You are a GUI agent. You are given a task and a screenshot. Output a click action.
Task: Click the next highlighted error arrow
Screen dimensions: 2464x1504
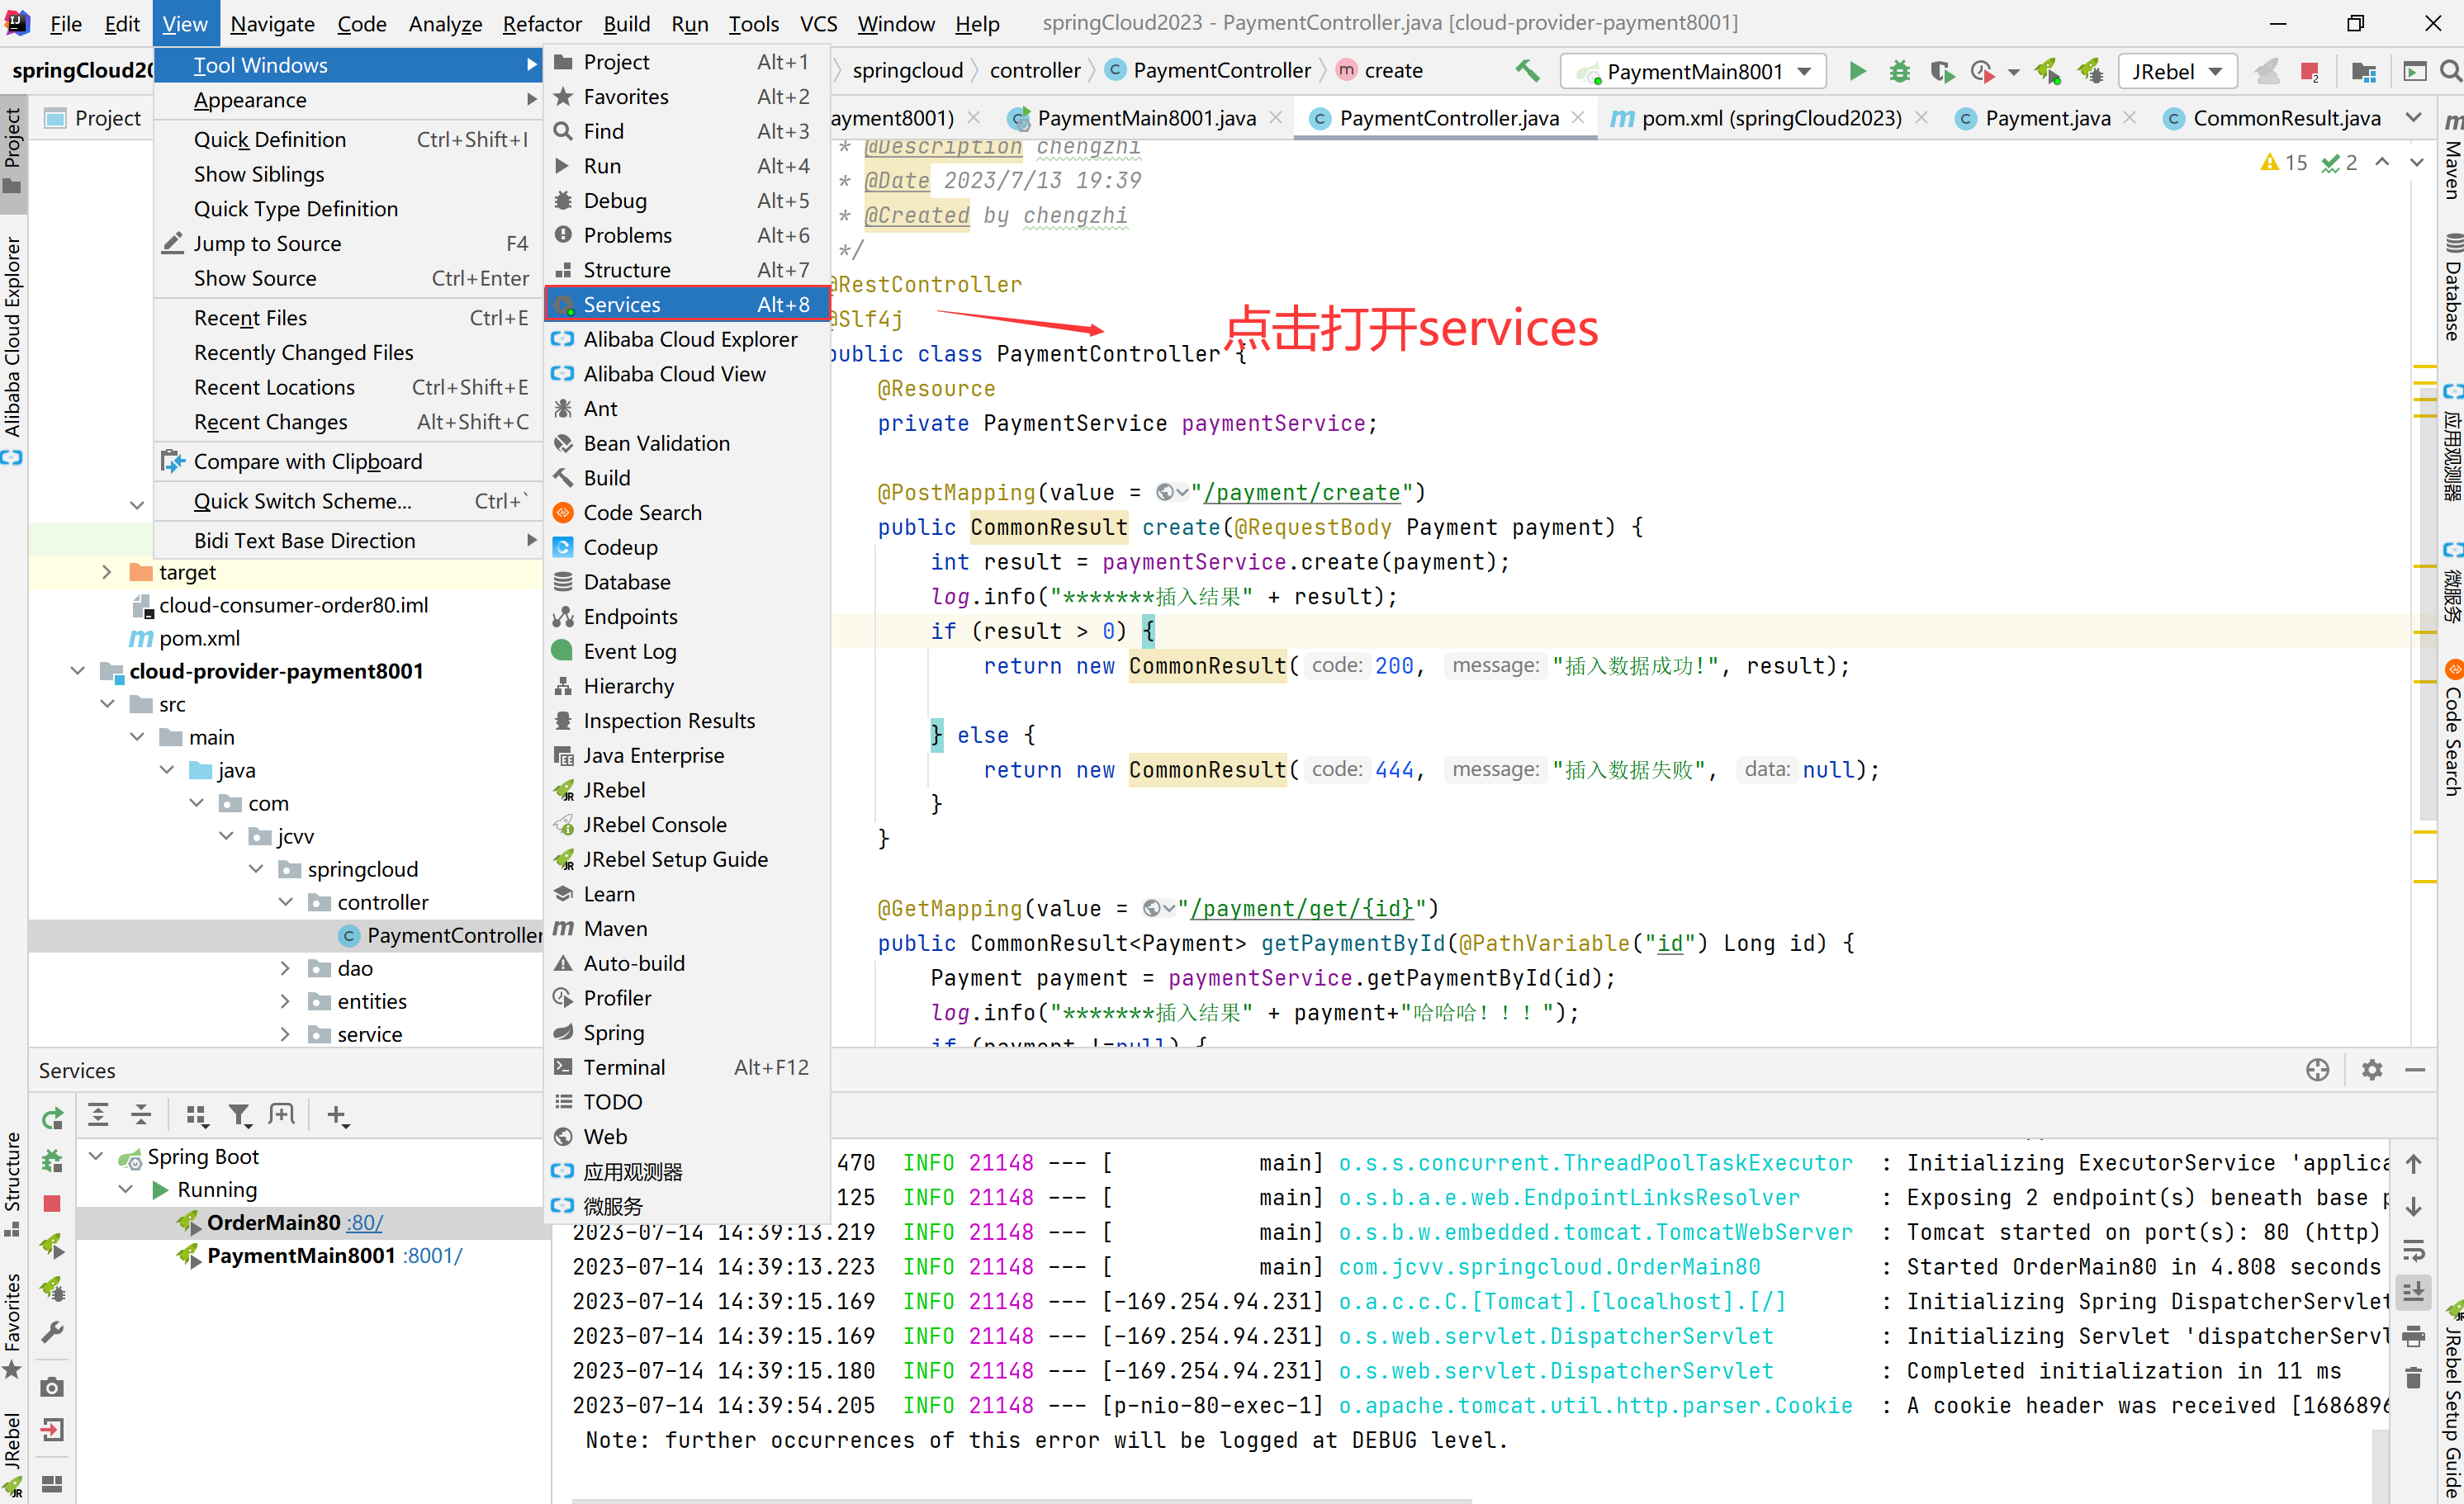[2418, 163]
